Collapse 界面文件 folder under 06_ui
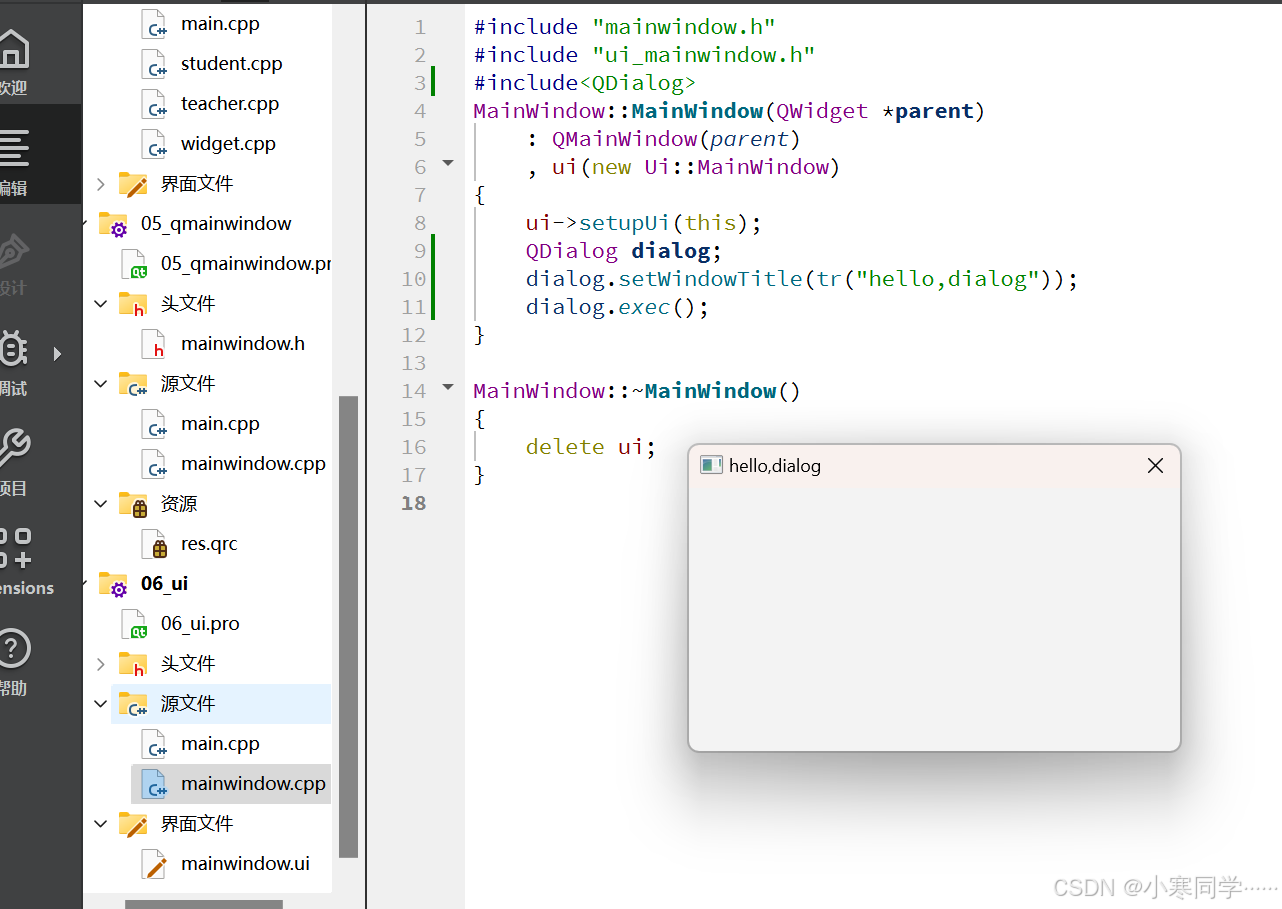Viewport: 1282px width, 909px height. (100, 824)
